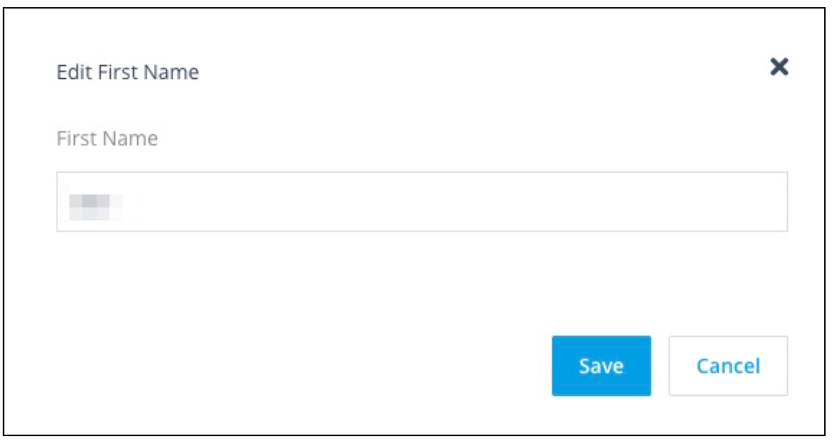The image size is (832, 442).
Task: Hit the white Cancel button
Action: (x=728, y=366)
